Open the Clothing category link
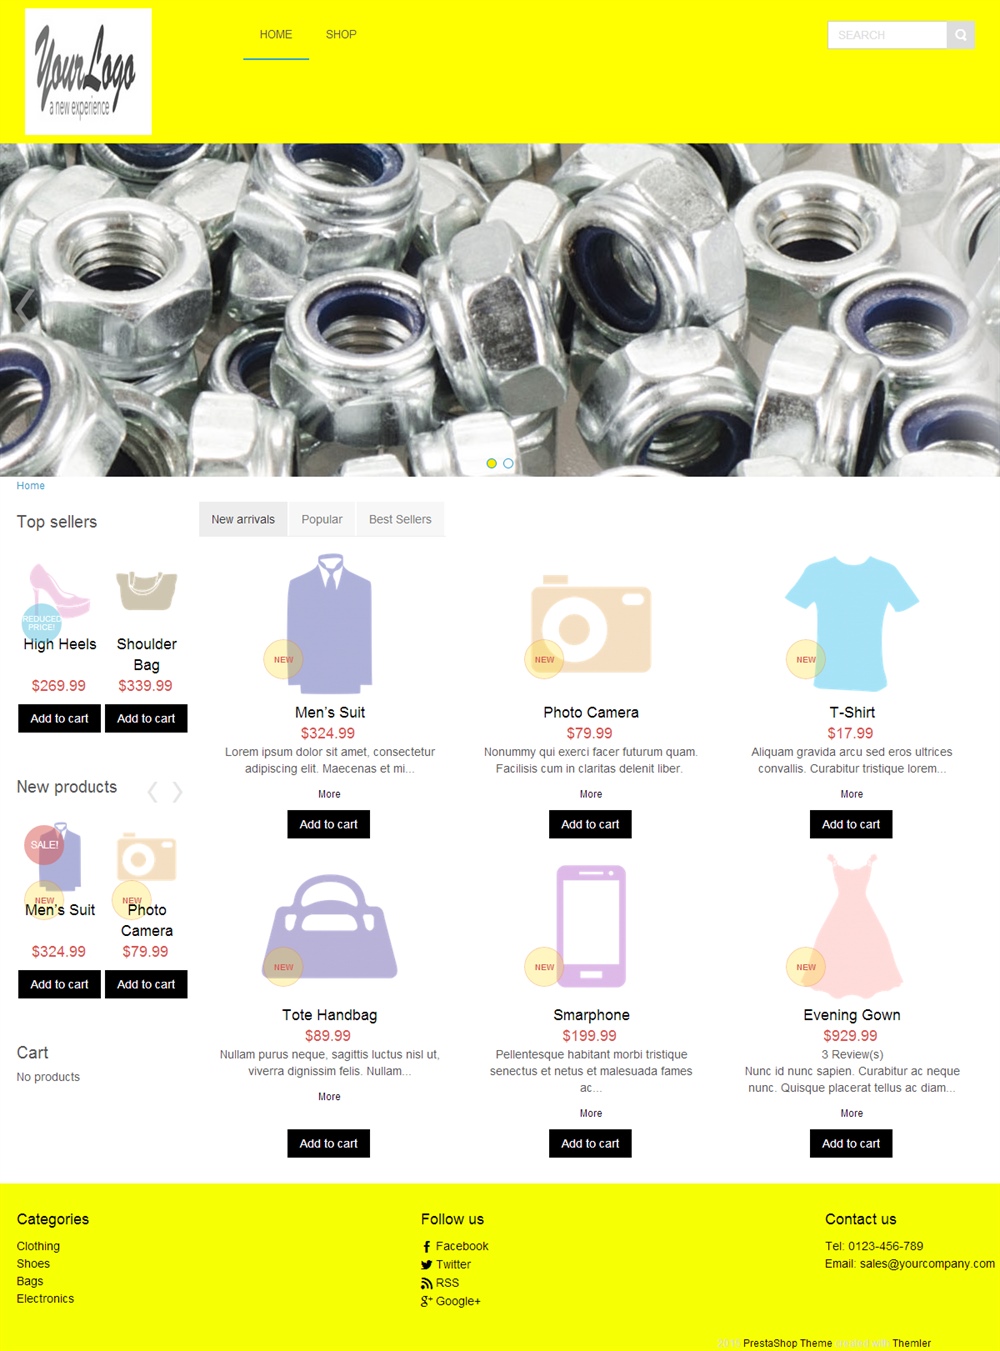This screenshot has height=1351, width=1000. [x=38, y=1246]
